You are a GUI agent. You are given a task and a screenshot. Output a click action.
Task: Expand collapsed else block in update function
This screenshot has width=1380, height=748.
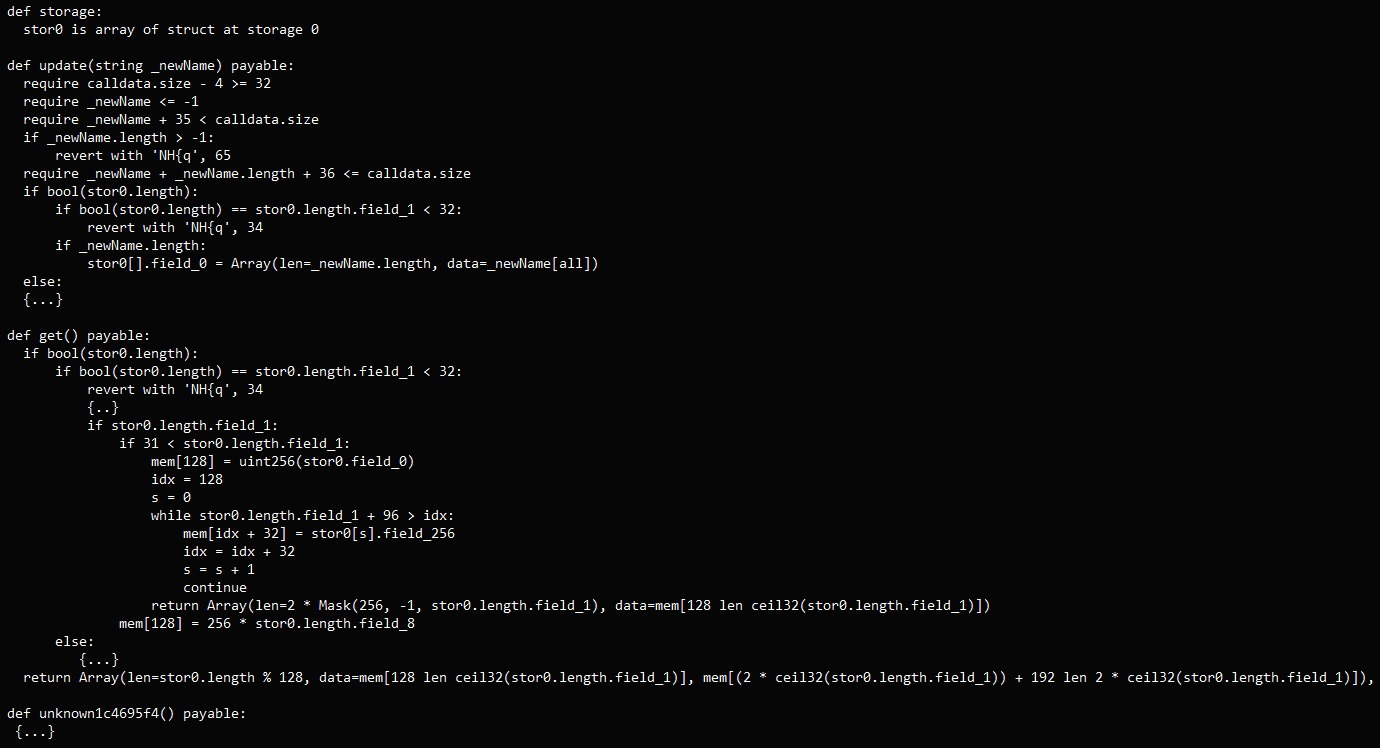pyautogui.click(x=43, y=300)
